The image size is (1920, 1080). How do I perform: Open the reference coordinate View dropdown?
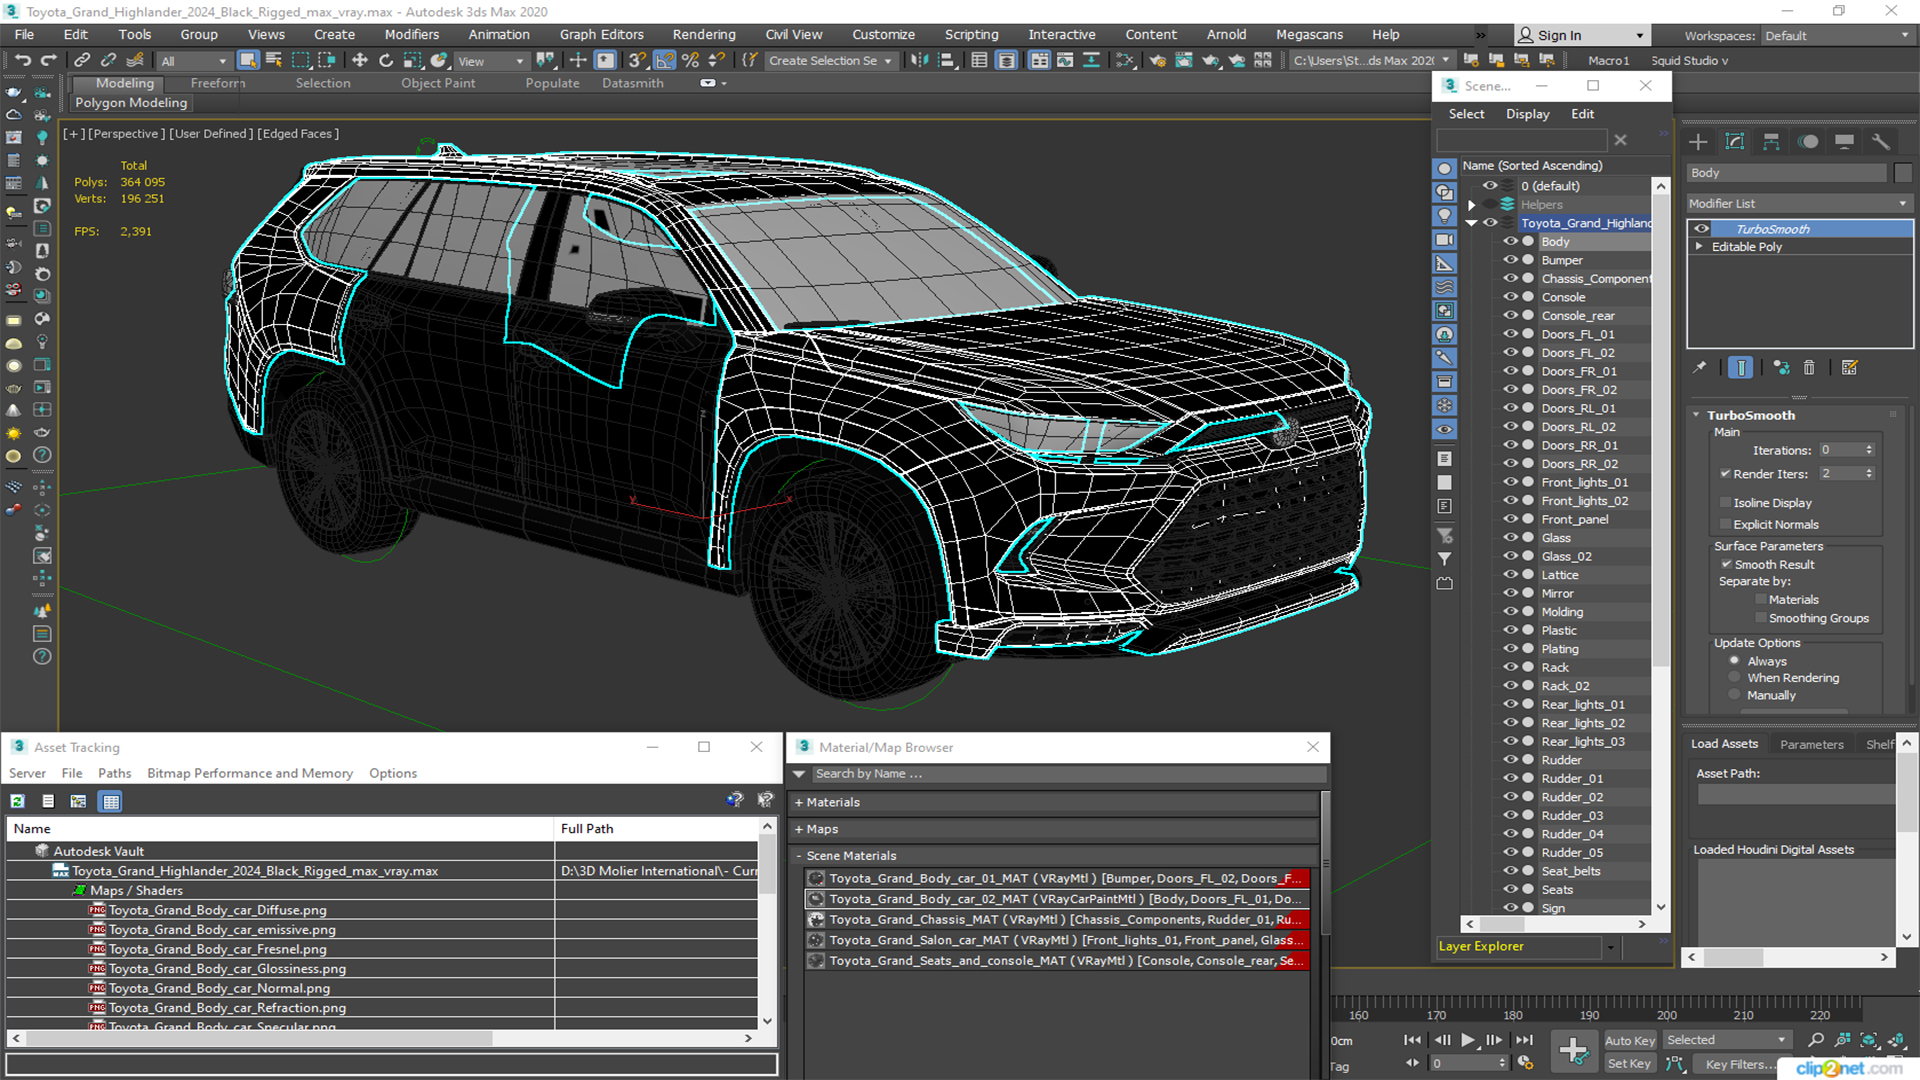[x=491, y=61]
